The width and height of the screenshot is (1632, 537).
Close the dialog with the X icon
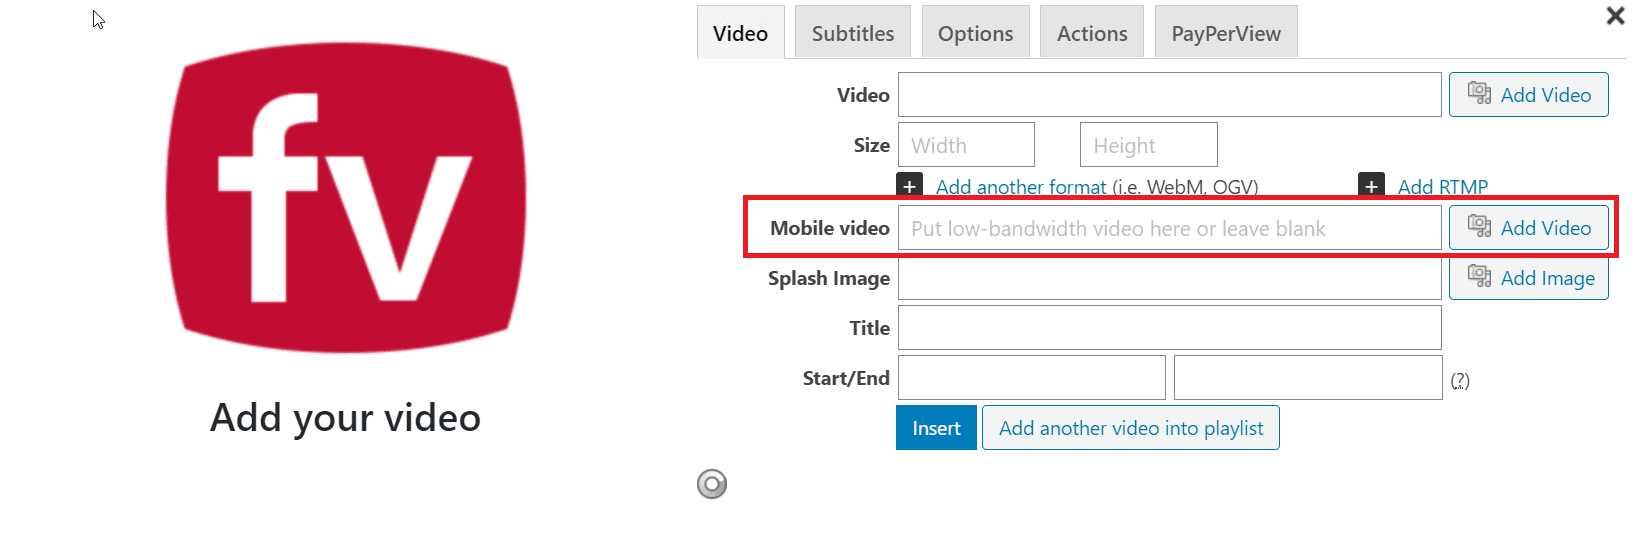point(1615,15)
